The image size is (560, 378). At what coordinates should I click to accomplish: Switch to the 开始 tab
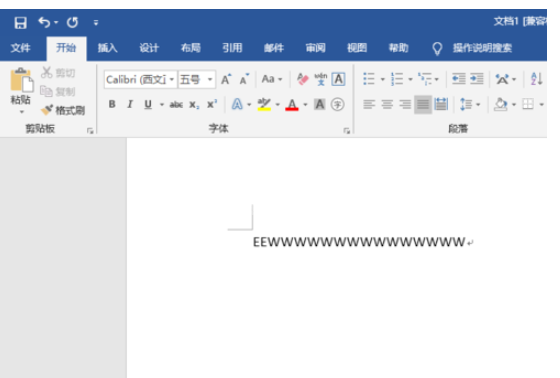[x=66, y=48]
